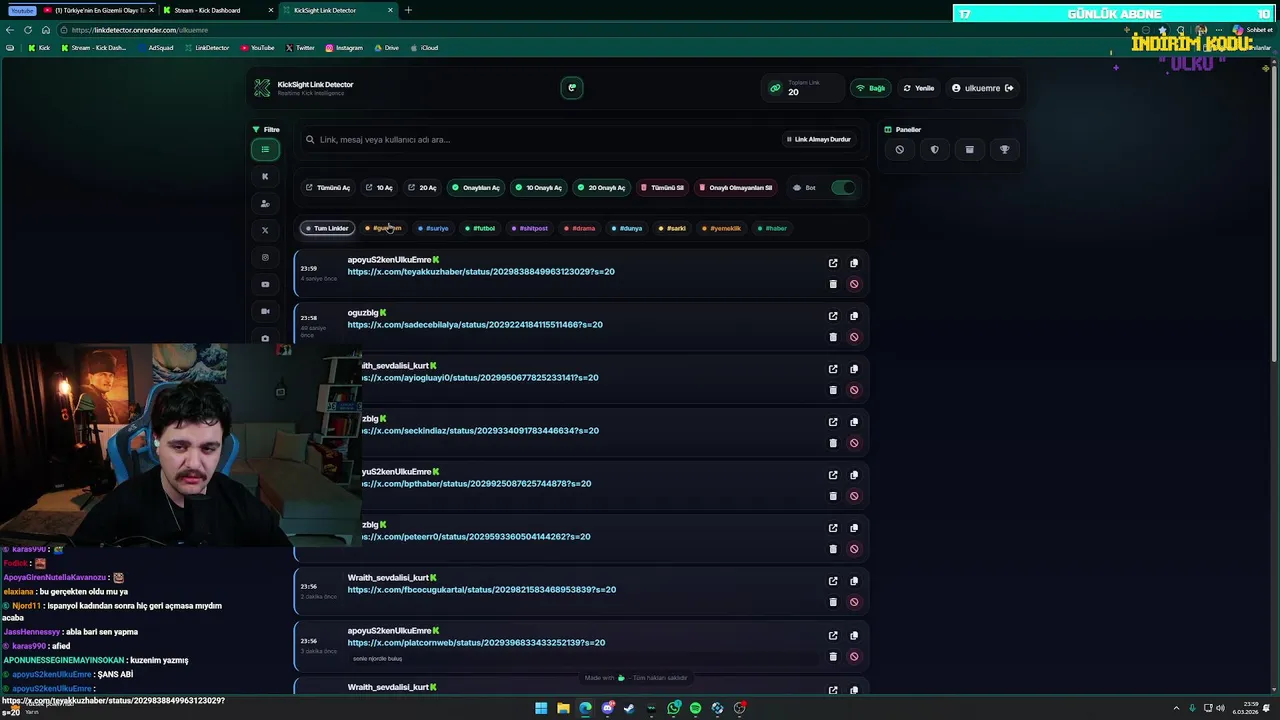Click the Bağlı connection status button

point(871,88)
